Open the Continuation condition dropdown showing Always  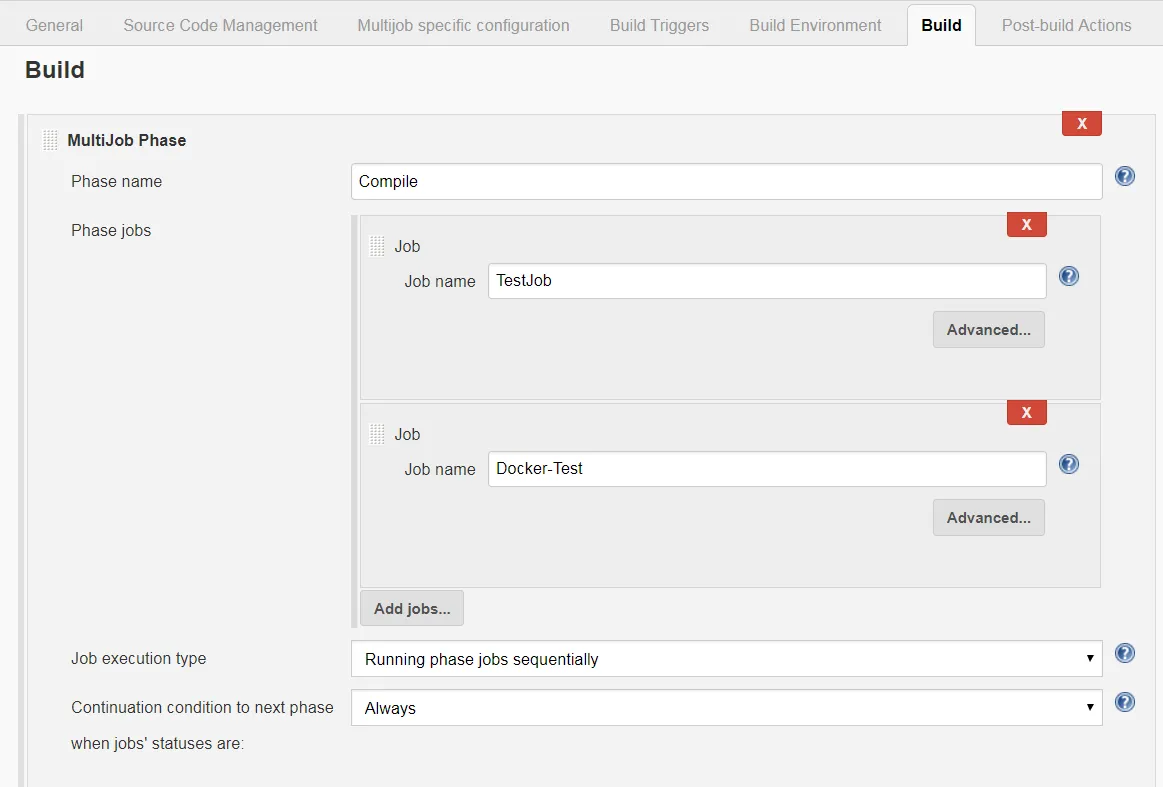pyautogui.click(x=726, y=708)
